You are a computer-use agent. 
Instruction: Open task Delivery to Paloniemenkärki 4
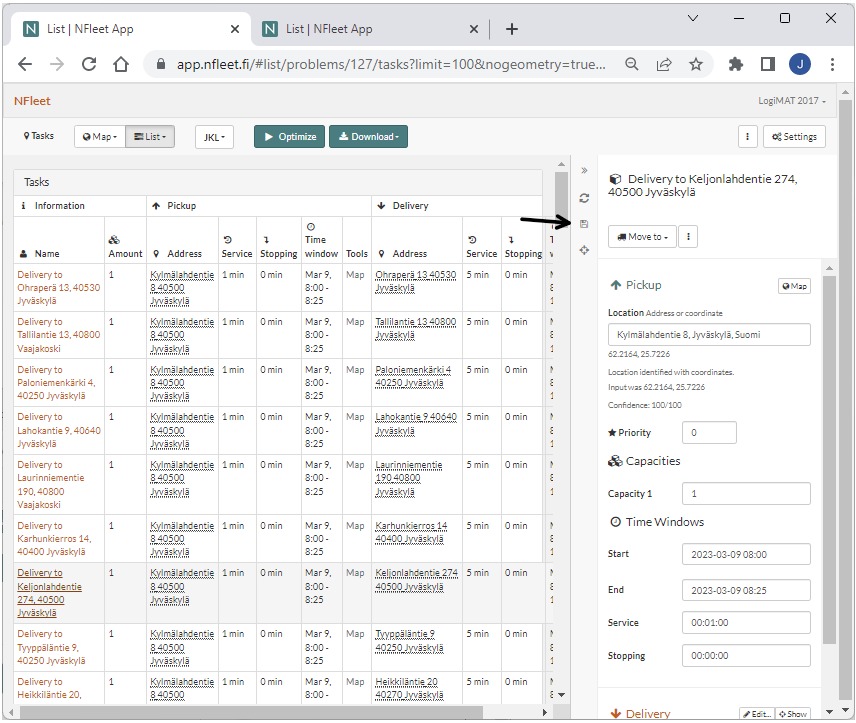(x=56, y=383)
